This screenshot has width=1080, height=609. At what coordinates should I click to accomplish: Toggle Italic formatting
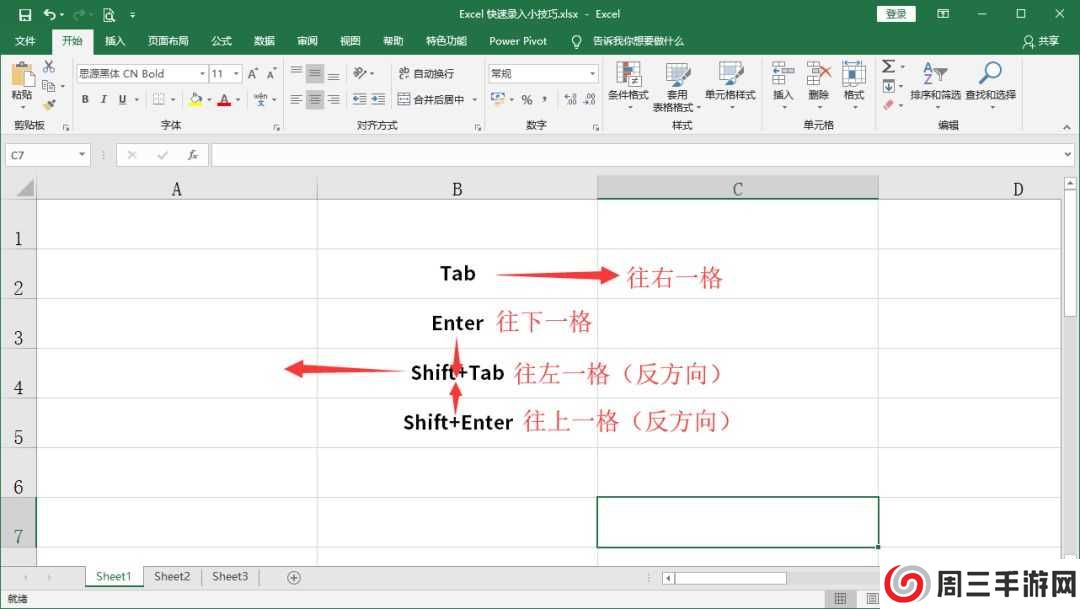click(x=104, y=100)
